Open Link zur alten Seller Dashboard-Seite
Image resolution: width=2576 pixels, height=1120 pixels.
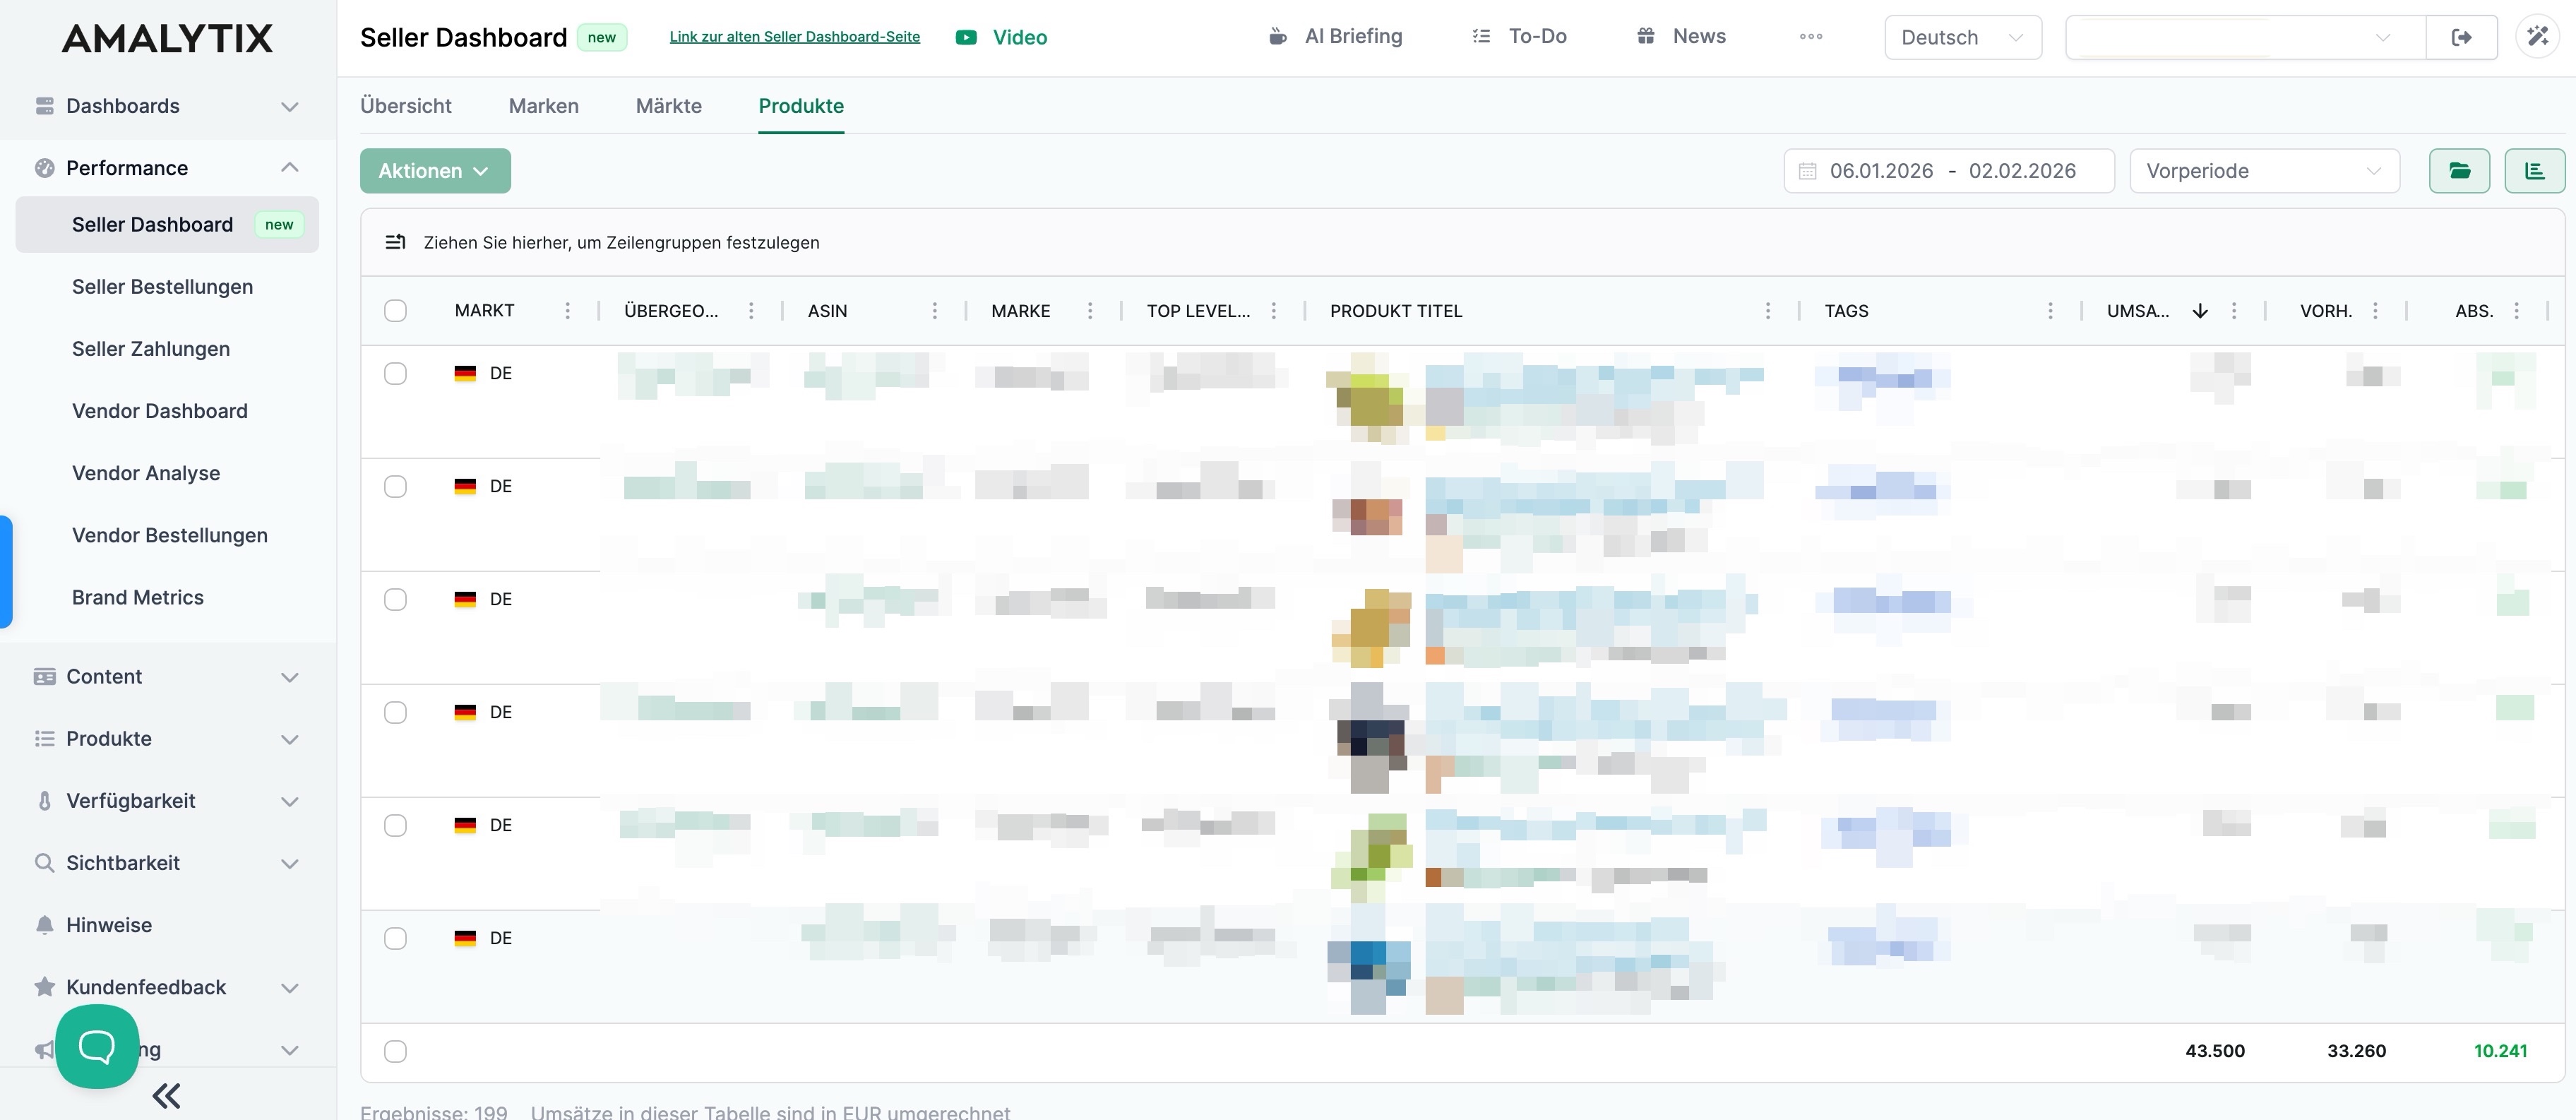click(794, 36)
